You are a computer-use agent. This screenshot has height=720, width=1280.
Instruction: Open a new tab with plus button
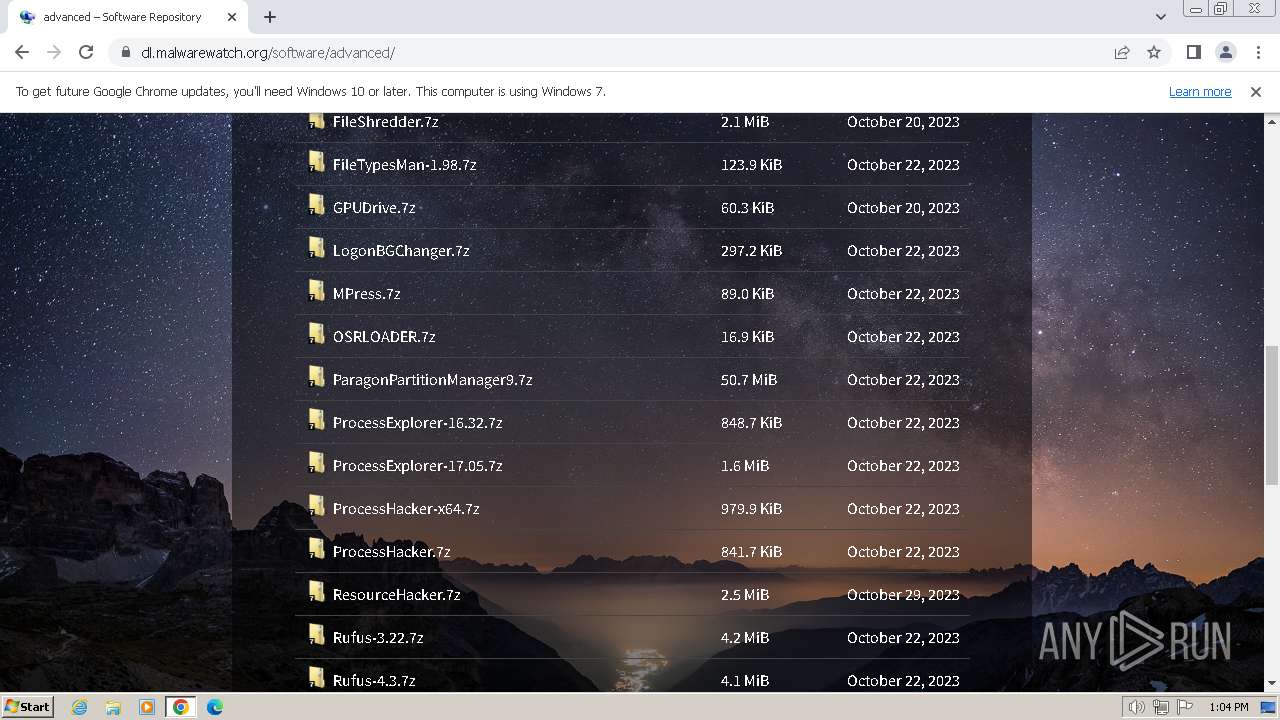270,17
